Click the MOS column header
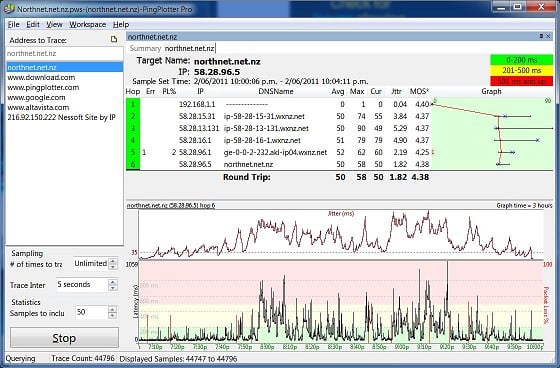The image size is (560, 368). click(x=419, y=91)
